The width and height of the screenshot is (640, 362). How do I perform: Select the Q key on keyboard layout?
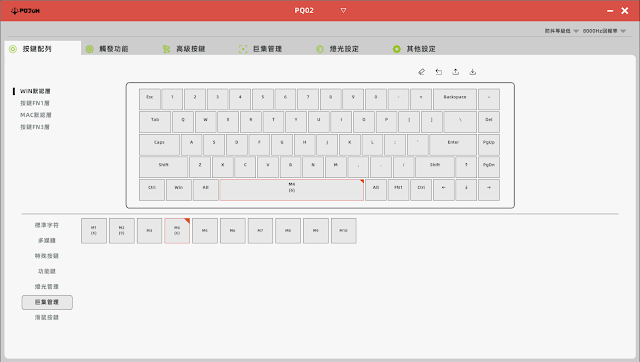(183, 122)
